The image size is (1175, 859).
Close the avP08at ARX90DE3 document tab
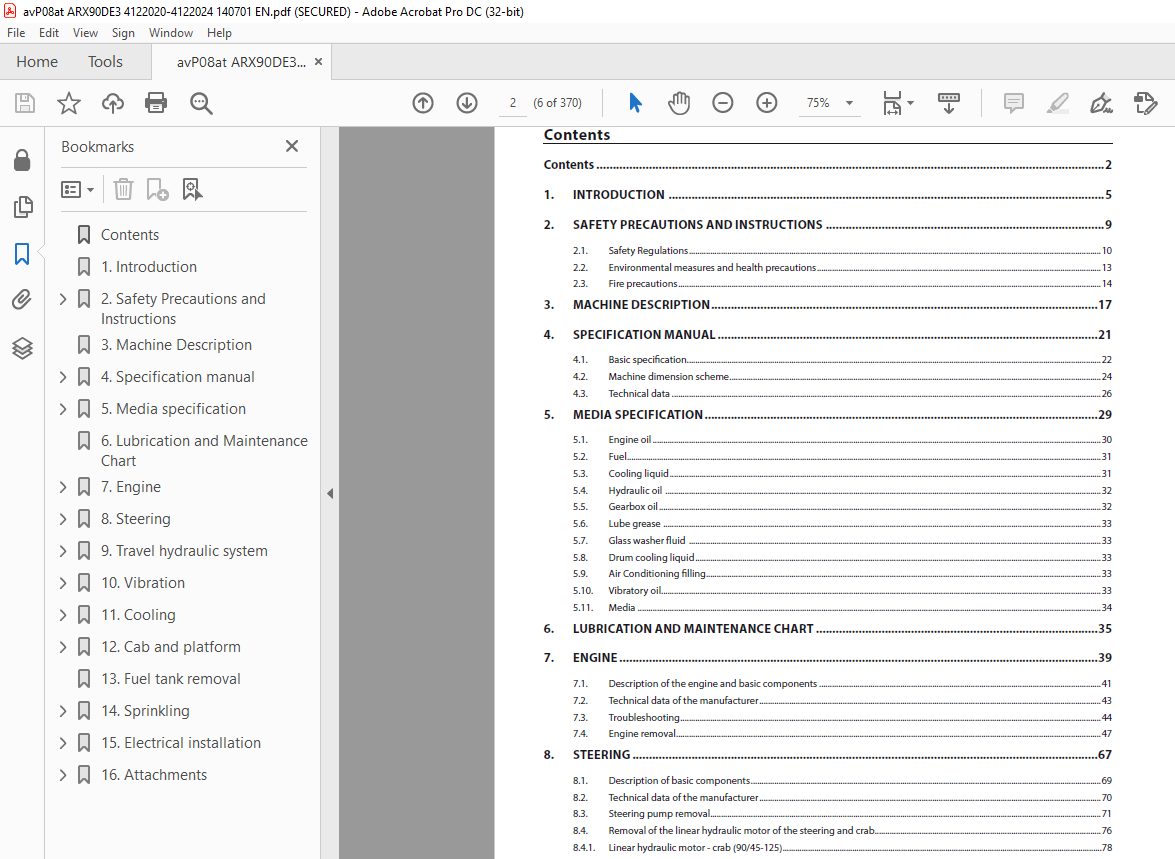pos(318,62)
